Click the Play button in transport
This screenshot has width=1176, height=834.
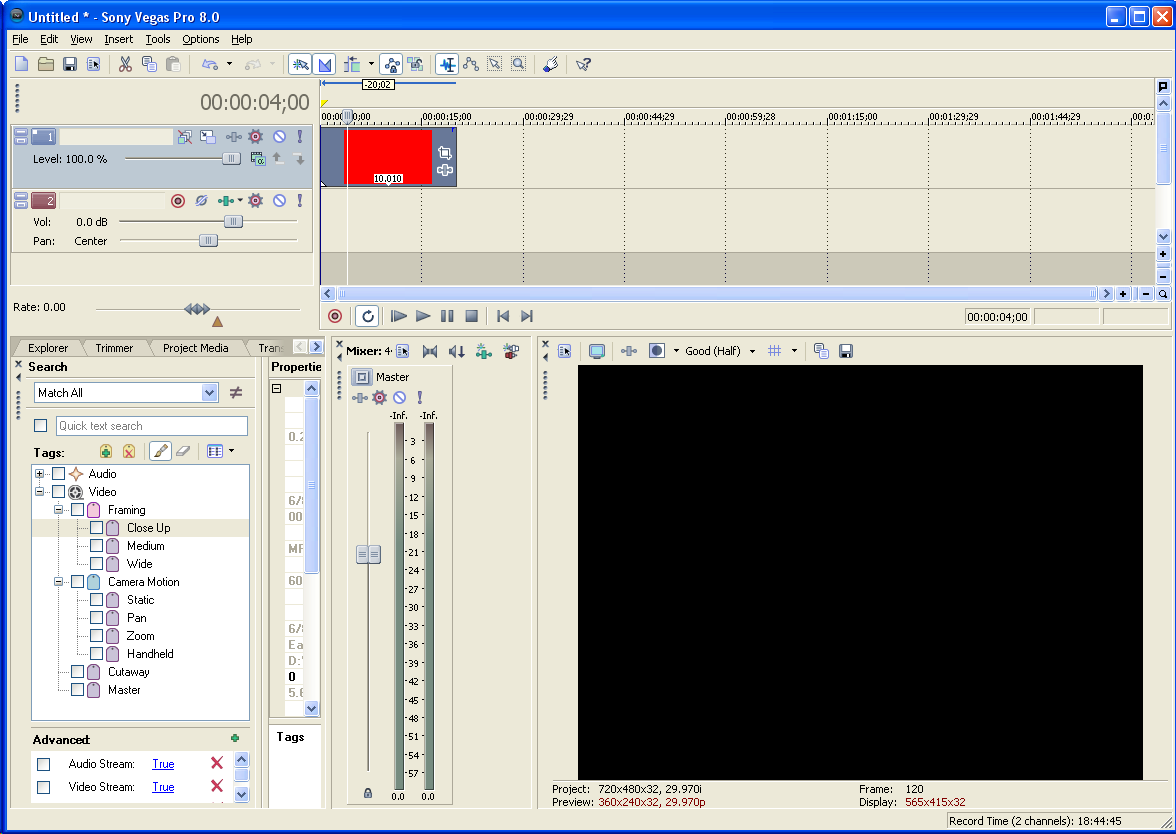pos(423,316)
